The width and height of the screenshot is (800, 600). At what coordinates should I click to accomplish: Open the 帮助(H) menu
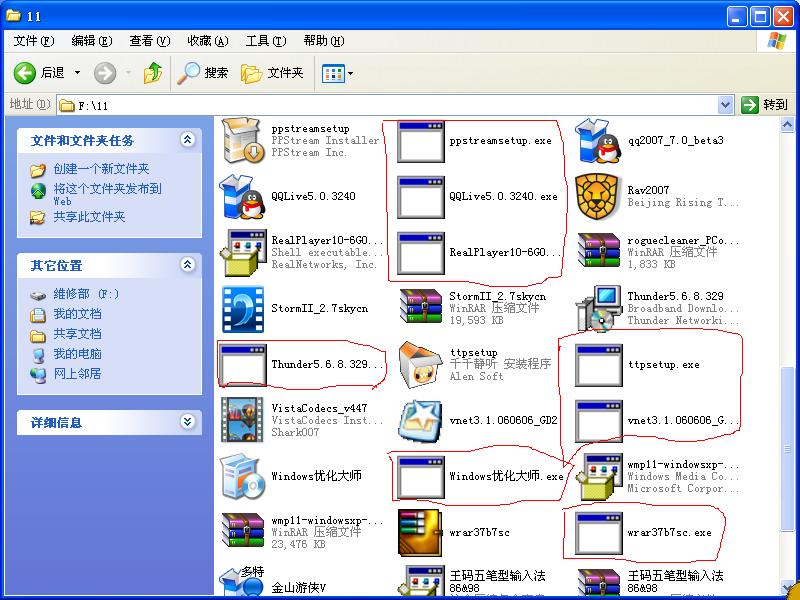(324, 41)
